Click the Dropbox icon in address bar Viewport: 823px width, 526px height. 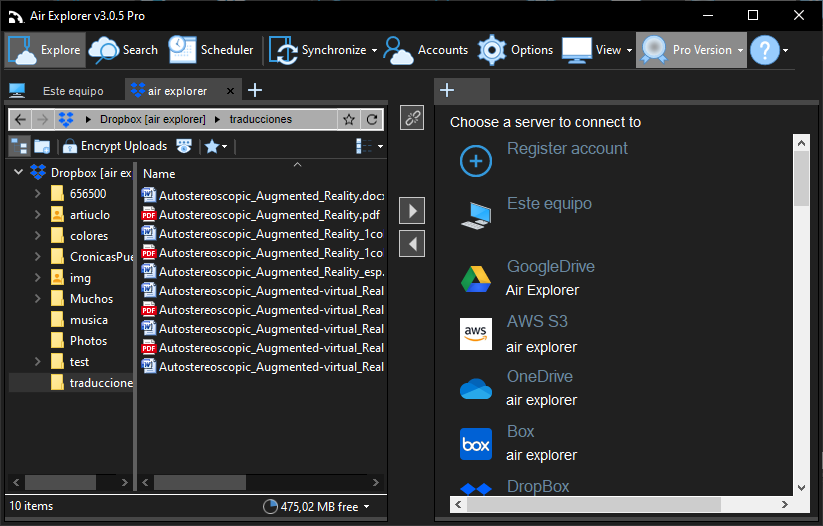[x=66, y=120]
